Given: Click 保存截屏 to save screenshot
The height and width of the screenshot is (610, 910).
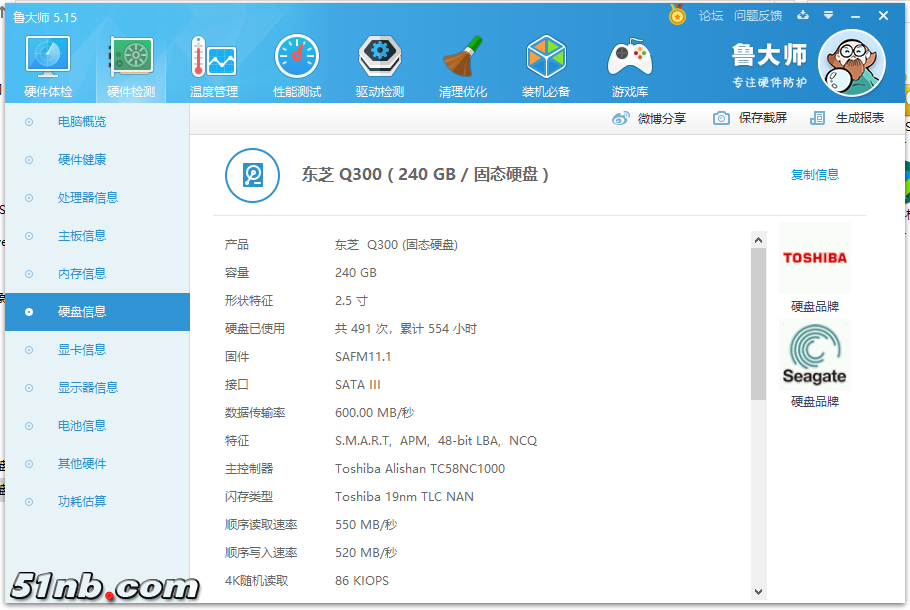Looking at the screenshot, I should pos(750,118).
